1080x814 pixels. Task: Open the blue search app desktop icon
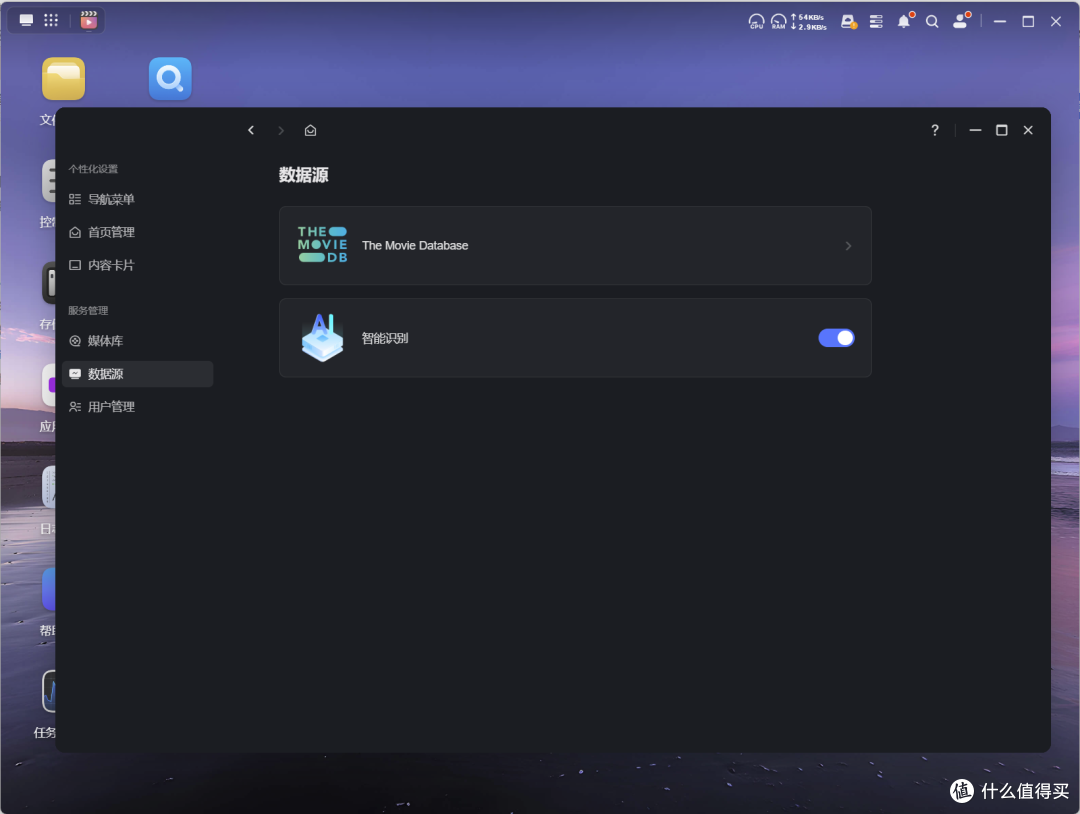170,79
